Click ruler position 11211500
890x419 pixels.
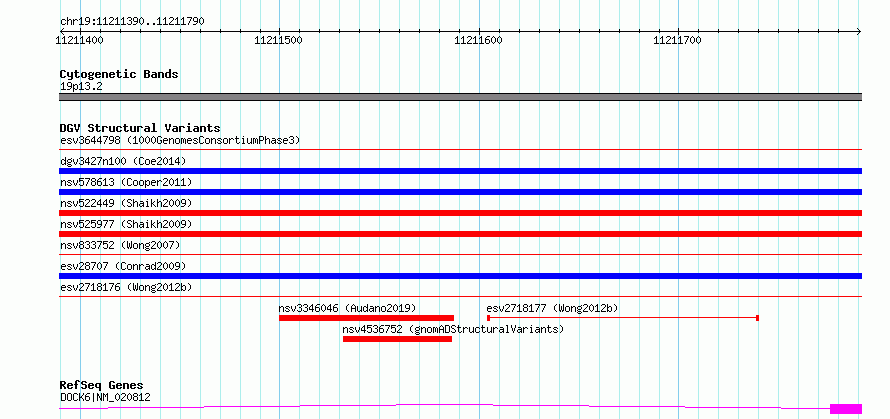point(279,40)
